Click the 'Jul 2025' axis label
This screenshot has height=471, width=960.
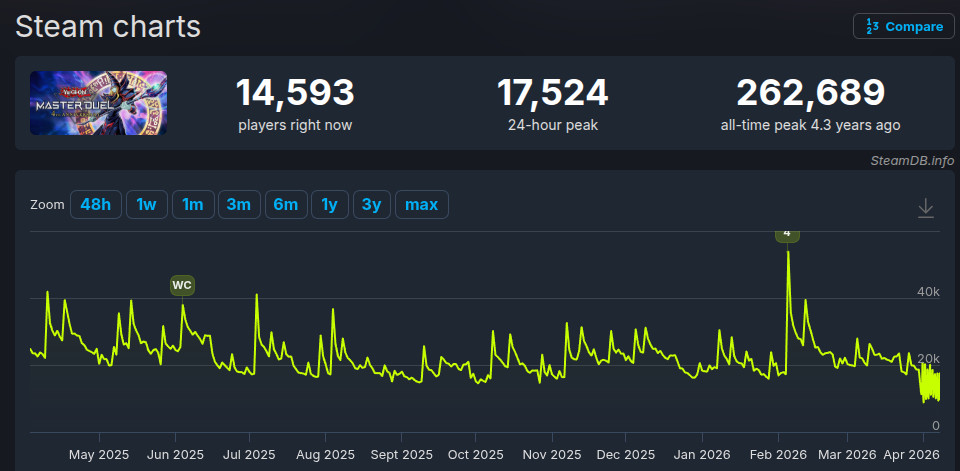point(249,455)
